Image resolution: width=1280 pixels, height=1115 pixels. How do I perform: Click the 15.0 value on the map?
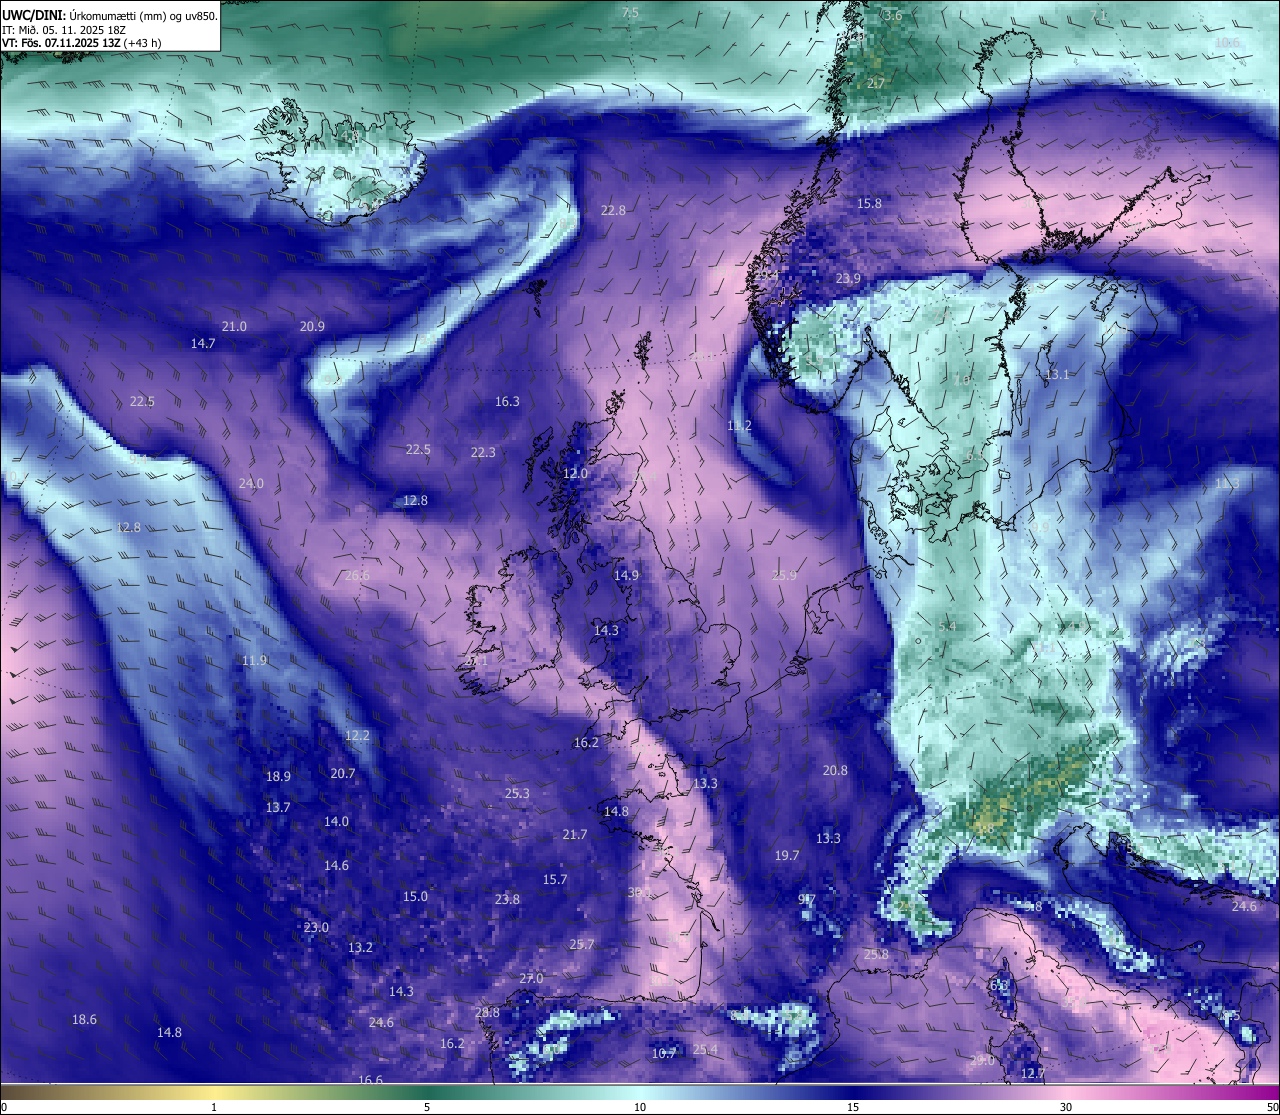[415, 896]
